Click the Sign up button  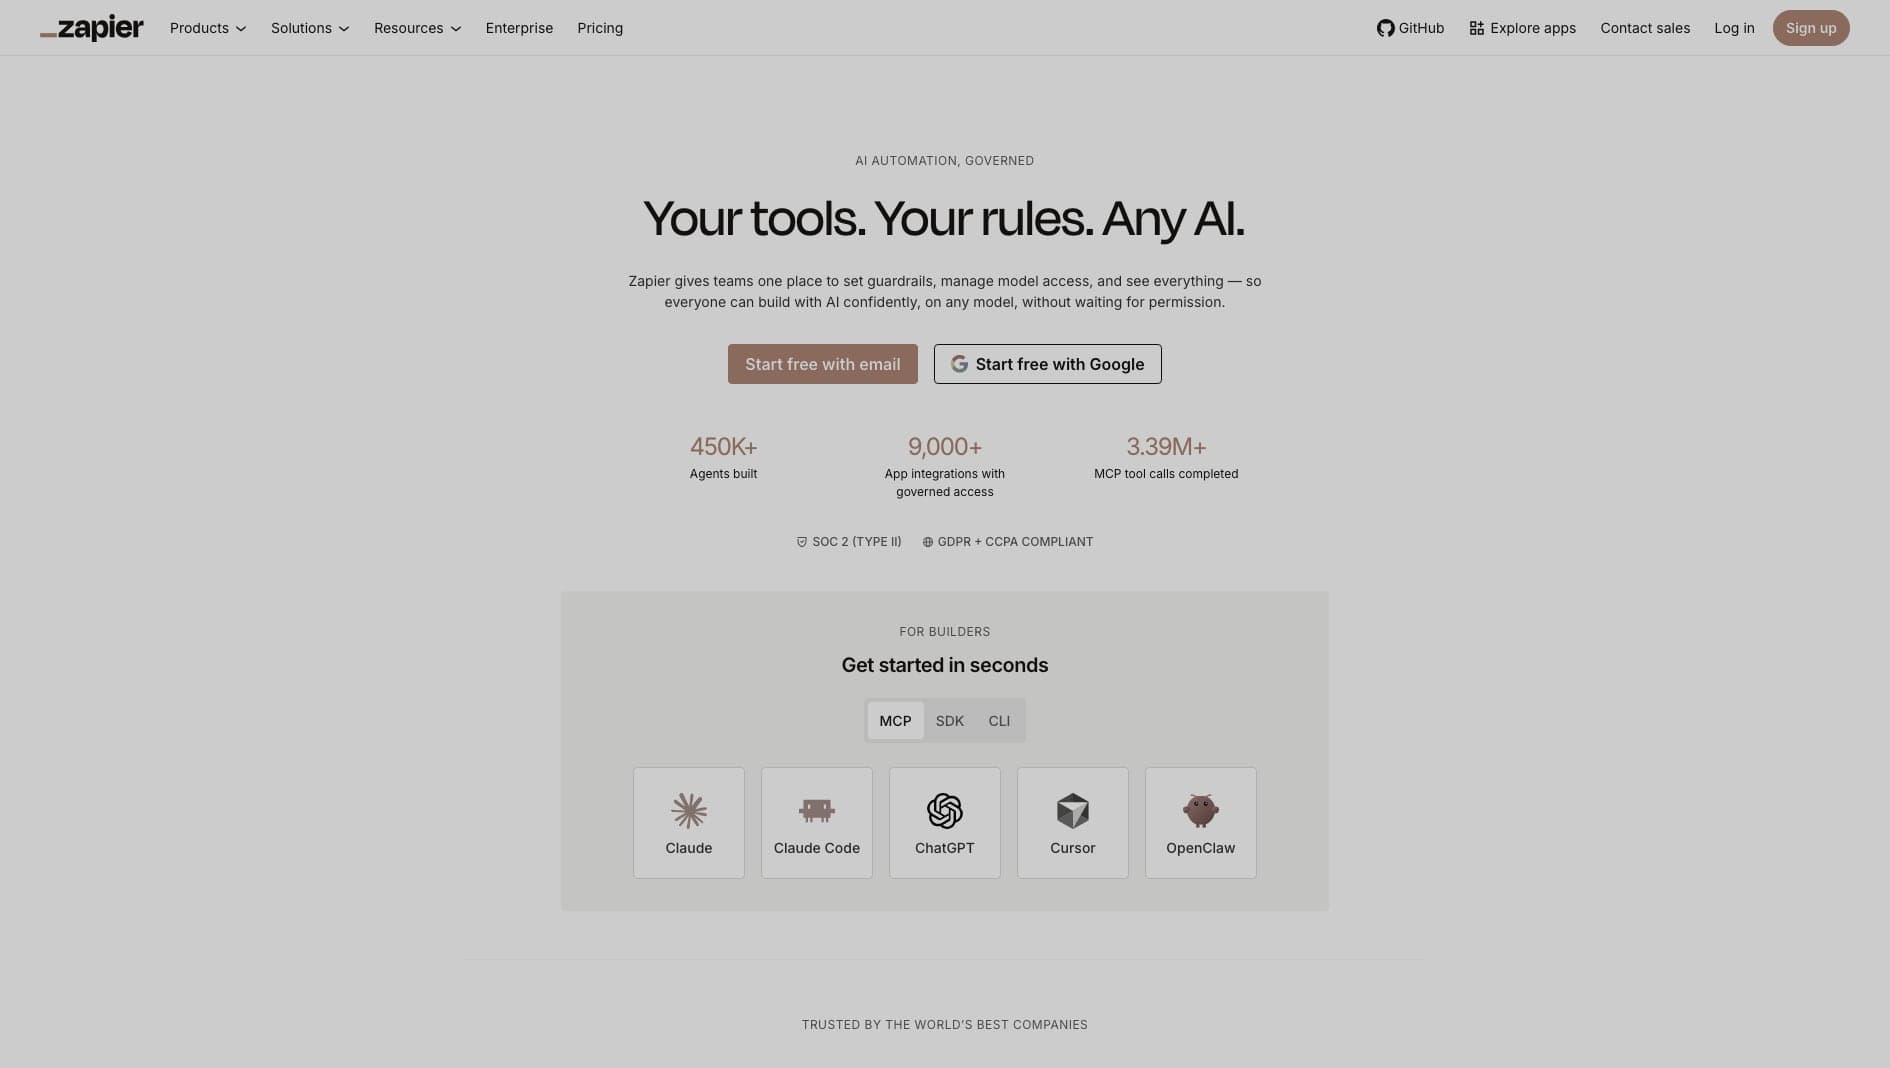pyautogui.click(x=1811, y=28)
